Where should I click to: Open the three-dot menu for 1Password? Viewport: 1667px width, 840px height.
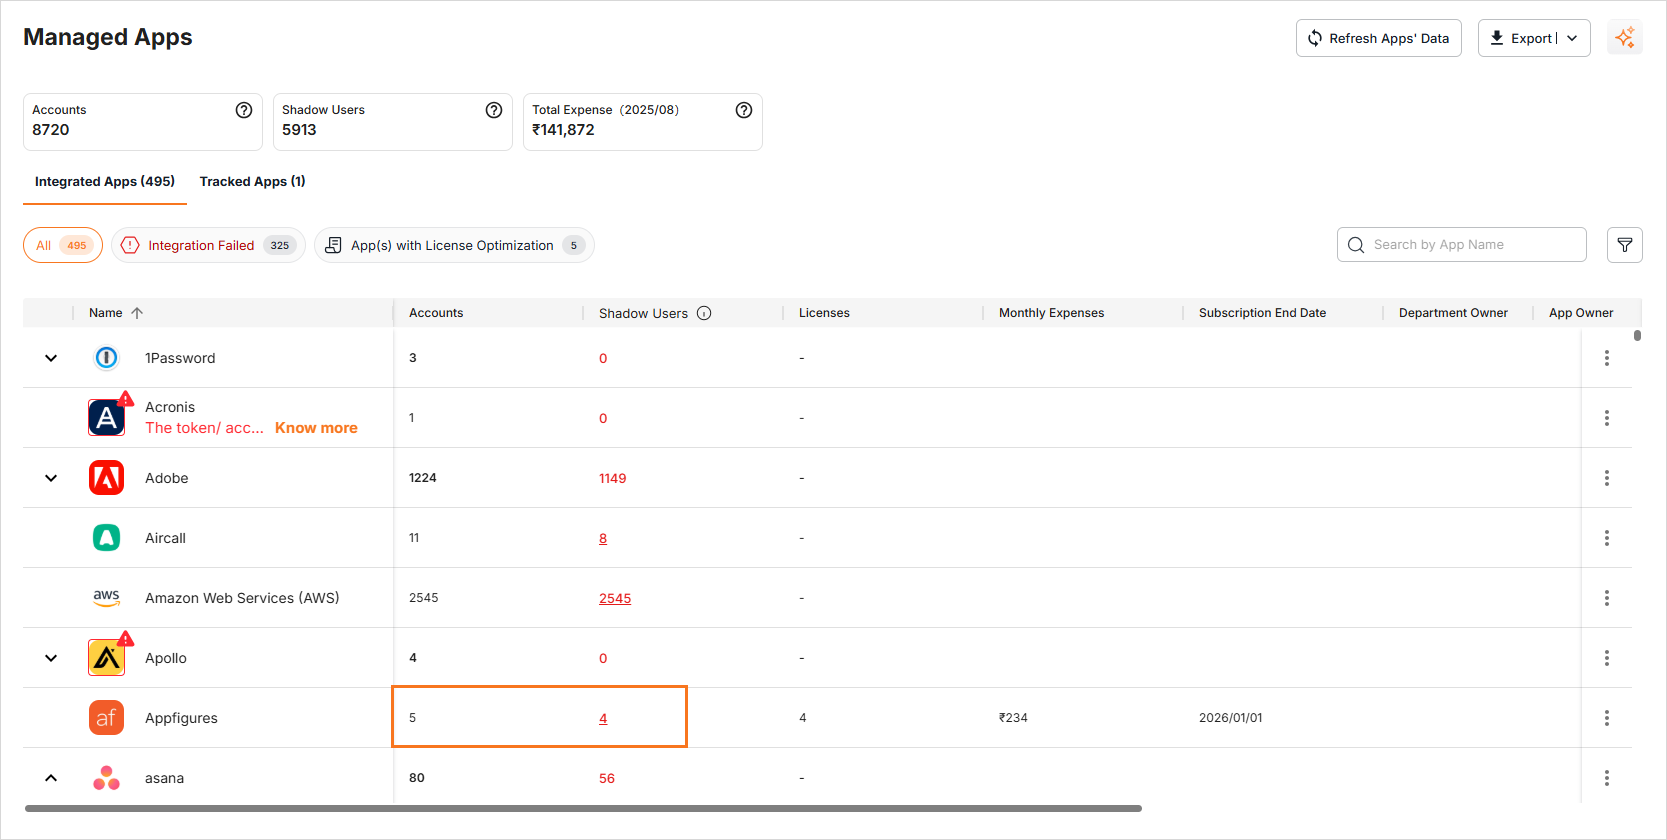click(x=1607, y=358)
